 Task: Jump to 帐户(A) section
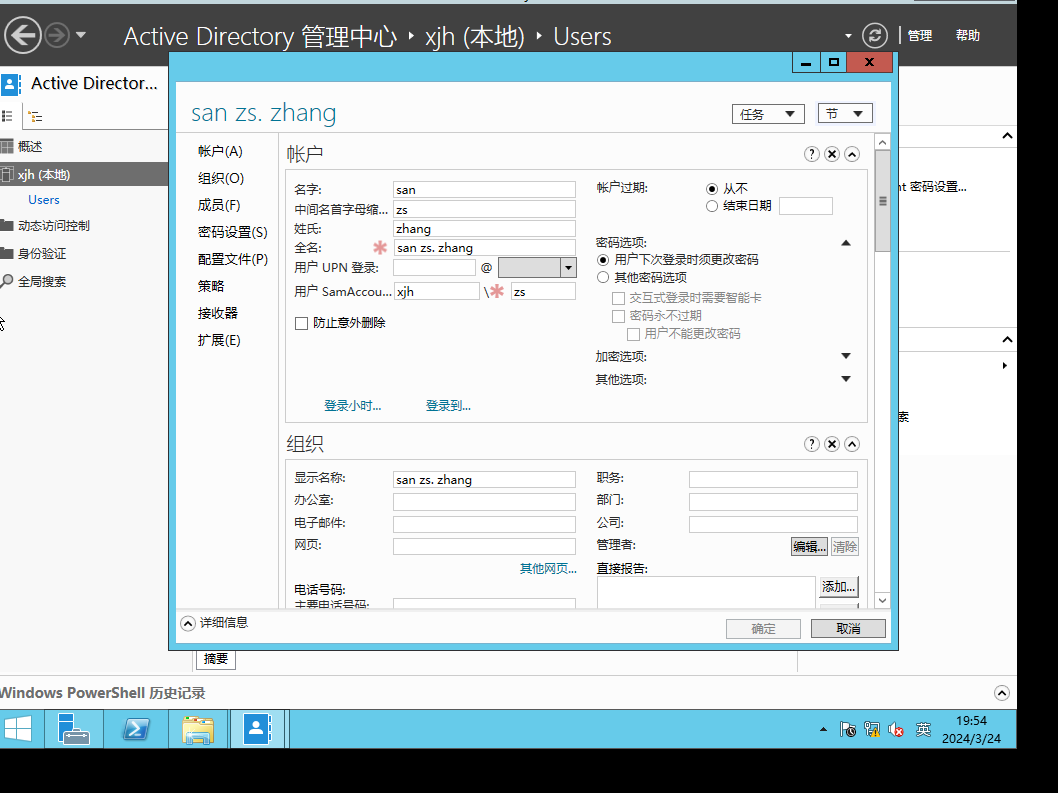click(x=220, y=151)
